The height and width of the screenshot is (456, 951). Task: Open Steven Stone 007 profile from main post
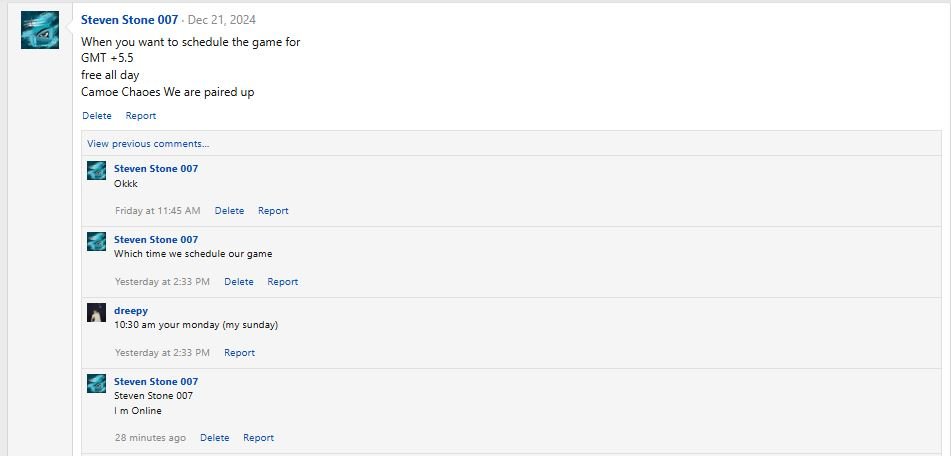pyautogui.click(x=129, y=19)
